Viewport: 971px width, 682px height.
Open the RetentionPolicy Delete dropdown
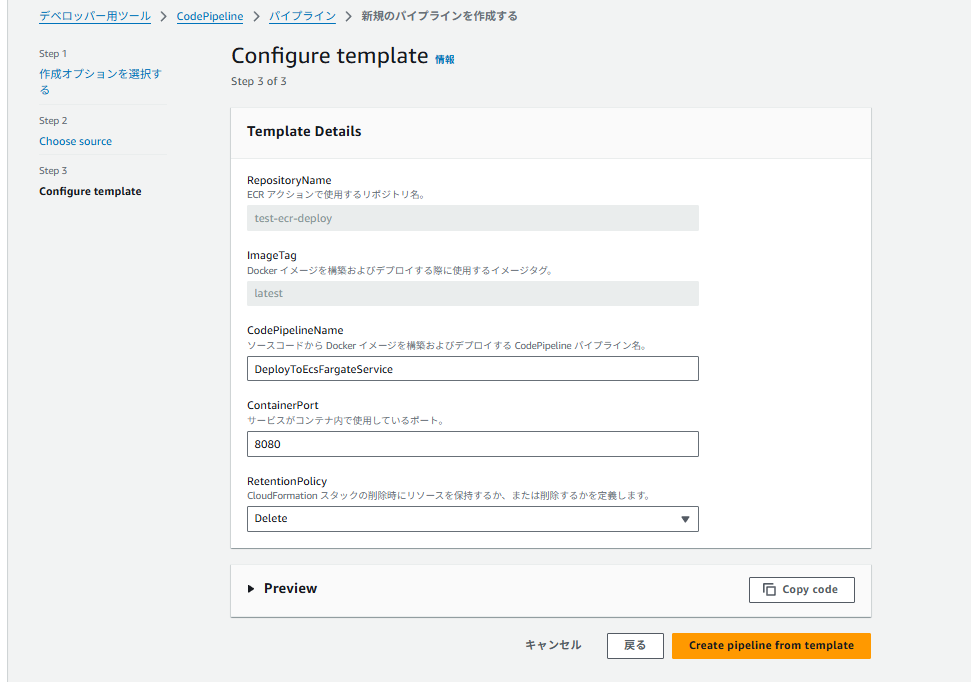coord(472,519)
